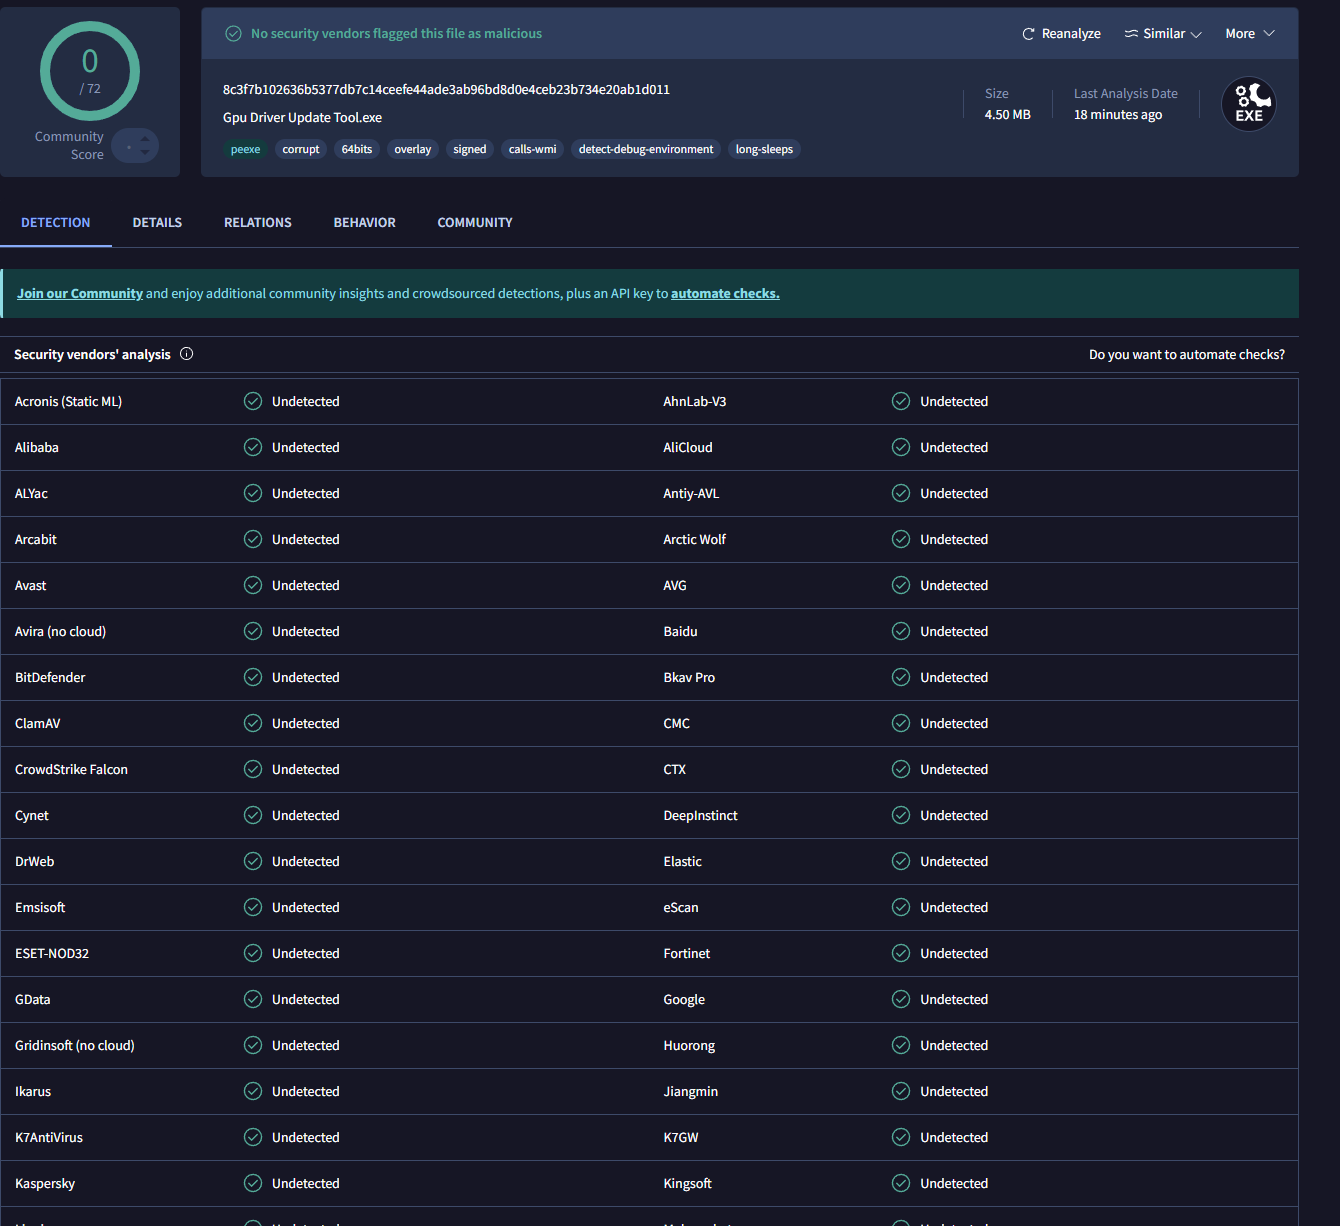Image resolution: width=1340 pixels, height=1226 pixels.
Task: Click the file name Gpu Driver Update Tool.exe
Action: (x=302, y=117)
